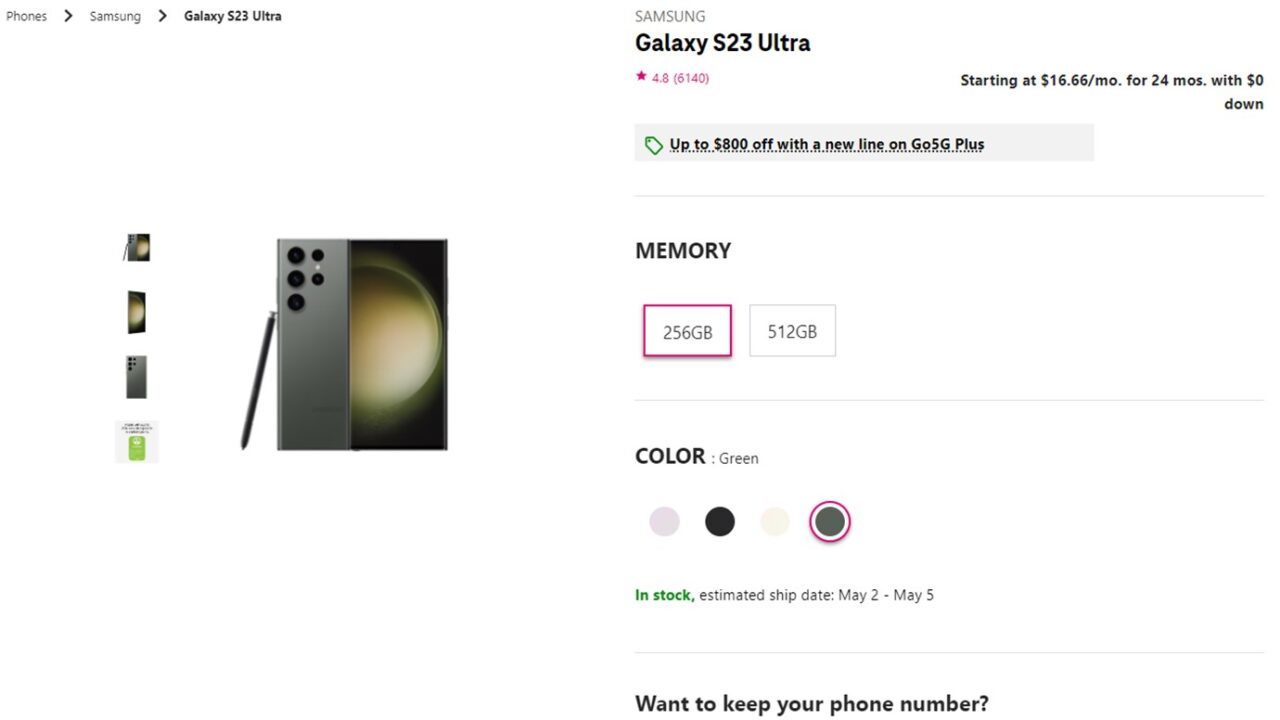Open the Samsung breadcrumb link
Image resolution: width=1280 pixels, height=720 pixels.
click(x=114, y=15)
